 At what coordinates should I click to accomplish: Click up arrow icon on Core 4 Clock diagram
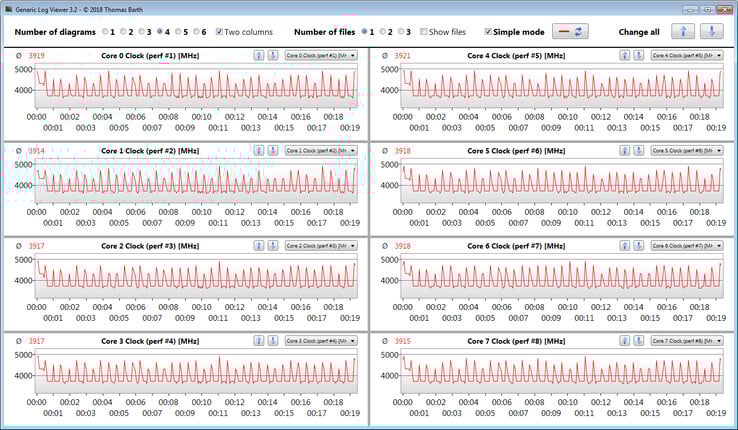click(625, 56)
